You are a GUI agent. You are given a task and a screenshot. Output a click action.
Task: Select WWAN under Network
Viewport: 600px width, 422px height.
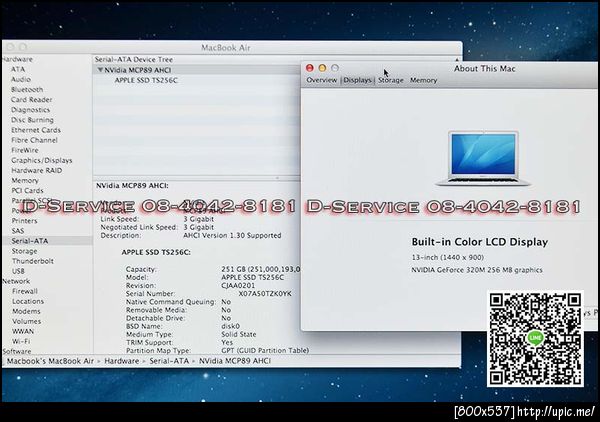pos(23,331)
